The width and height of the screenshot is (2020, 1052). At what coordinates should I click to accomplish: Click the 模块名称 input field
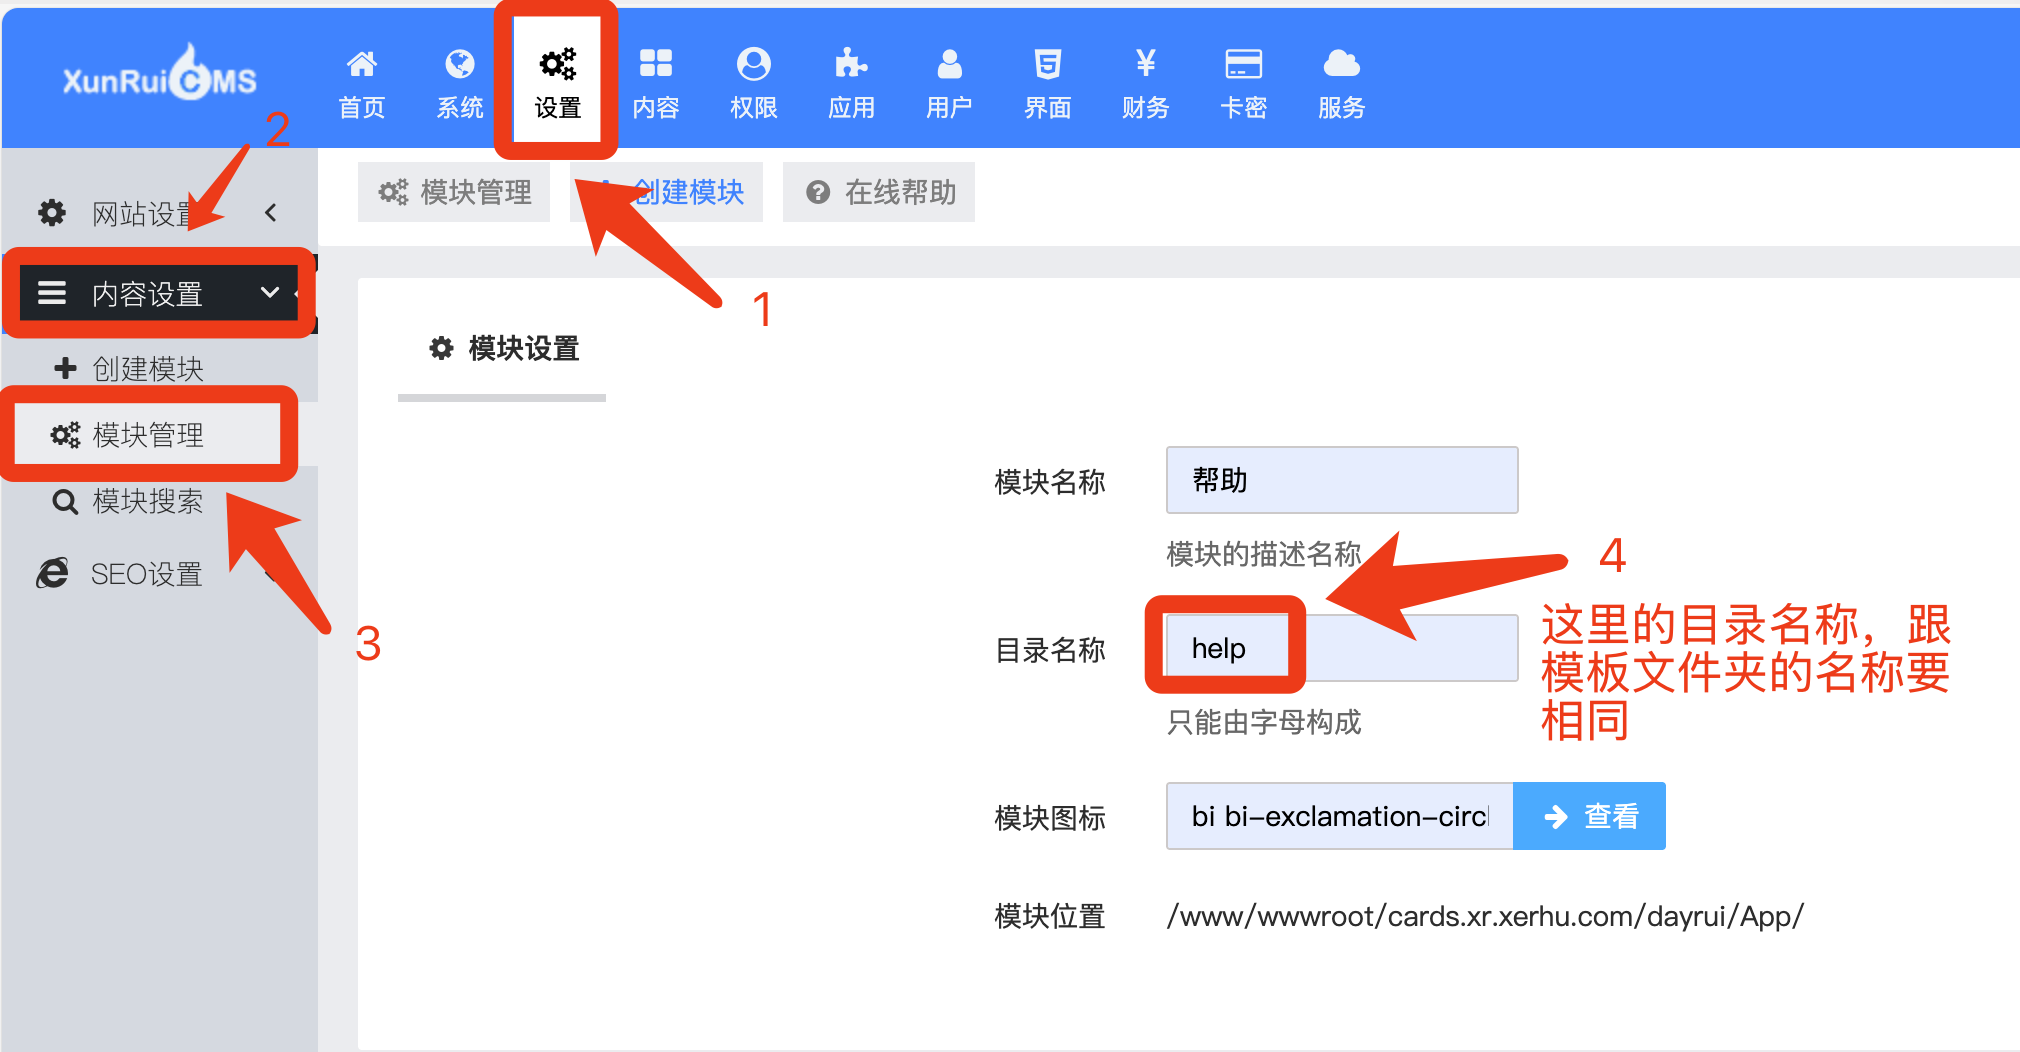(1341, 480)
